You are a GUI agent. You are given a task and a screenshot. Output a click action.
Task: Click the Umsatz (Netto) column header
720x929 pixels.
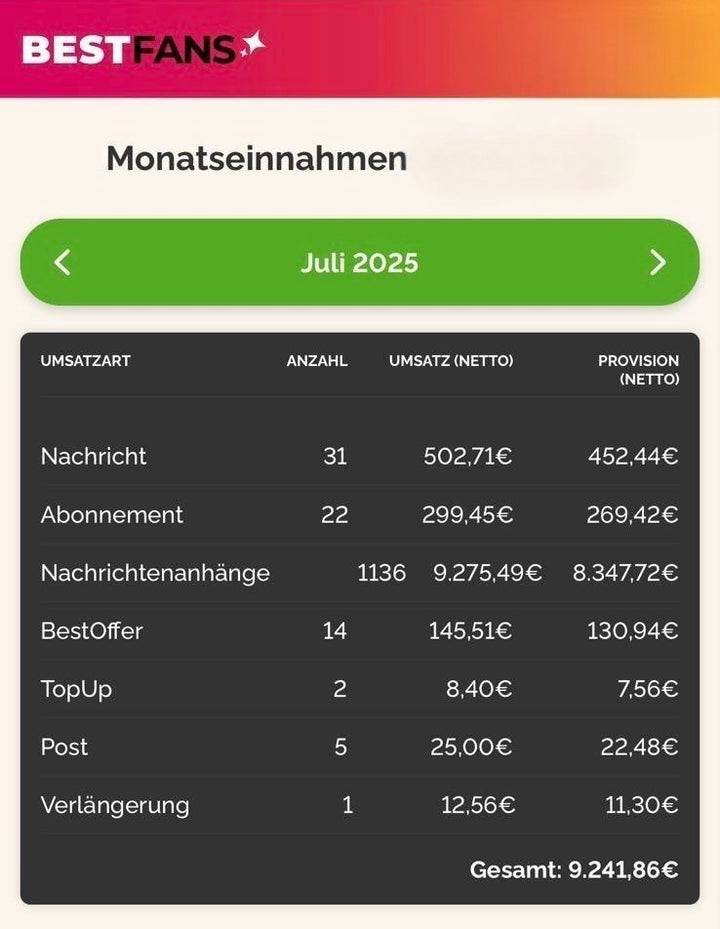[451, 361]
